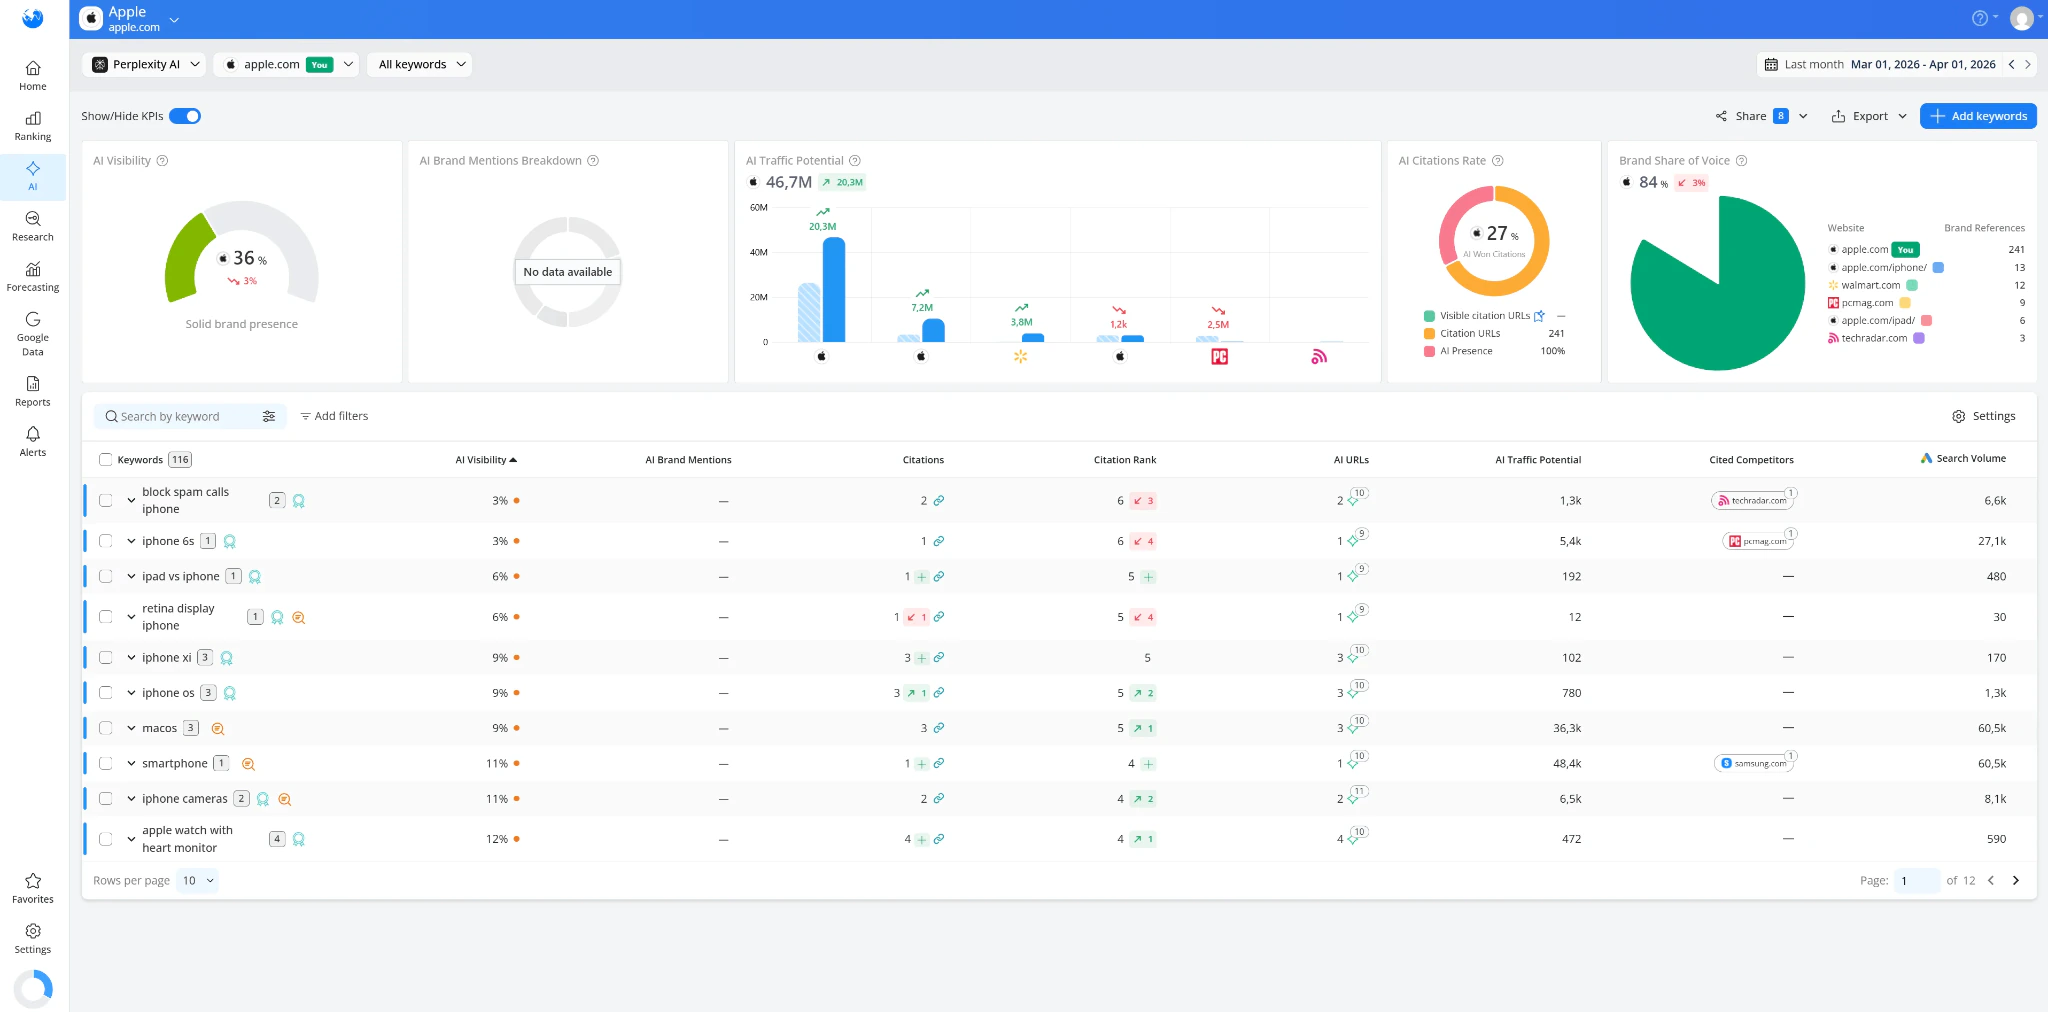Sort by the Citation Rank column header
This screenshot has width=2048, height=1012.
1124,460
